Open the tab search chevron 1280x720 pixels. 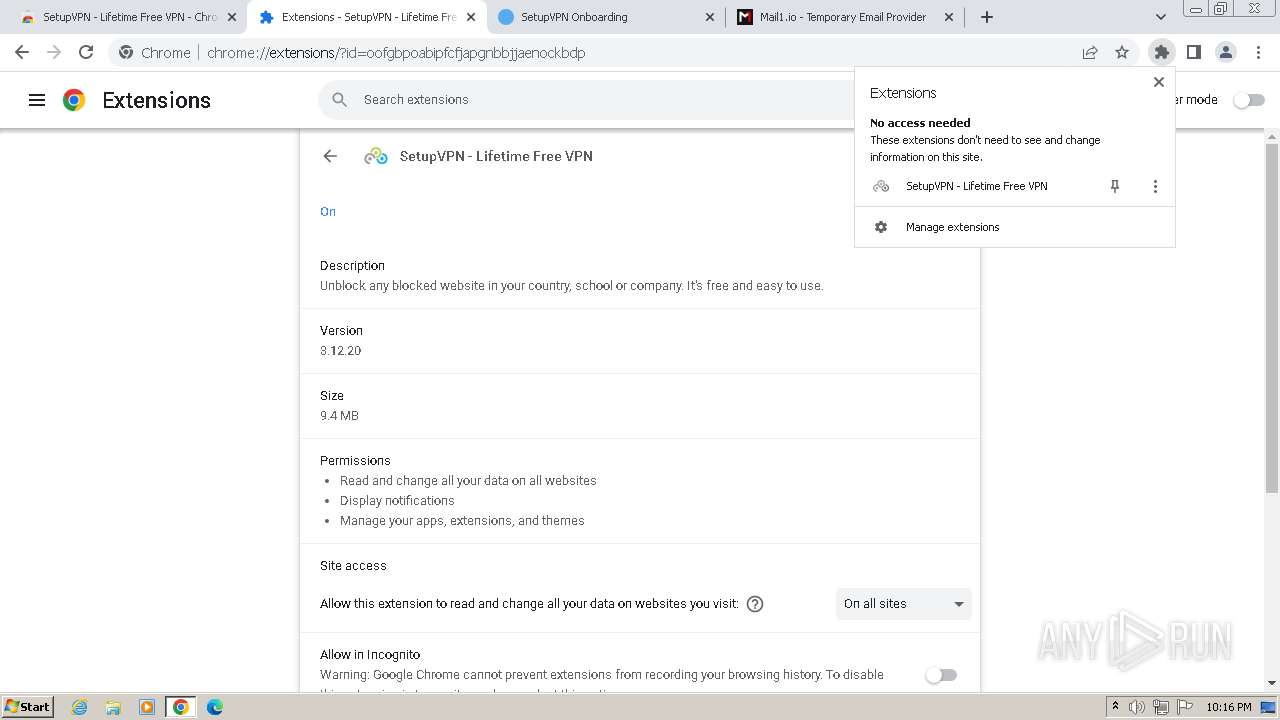tap(1161, 17)
